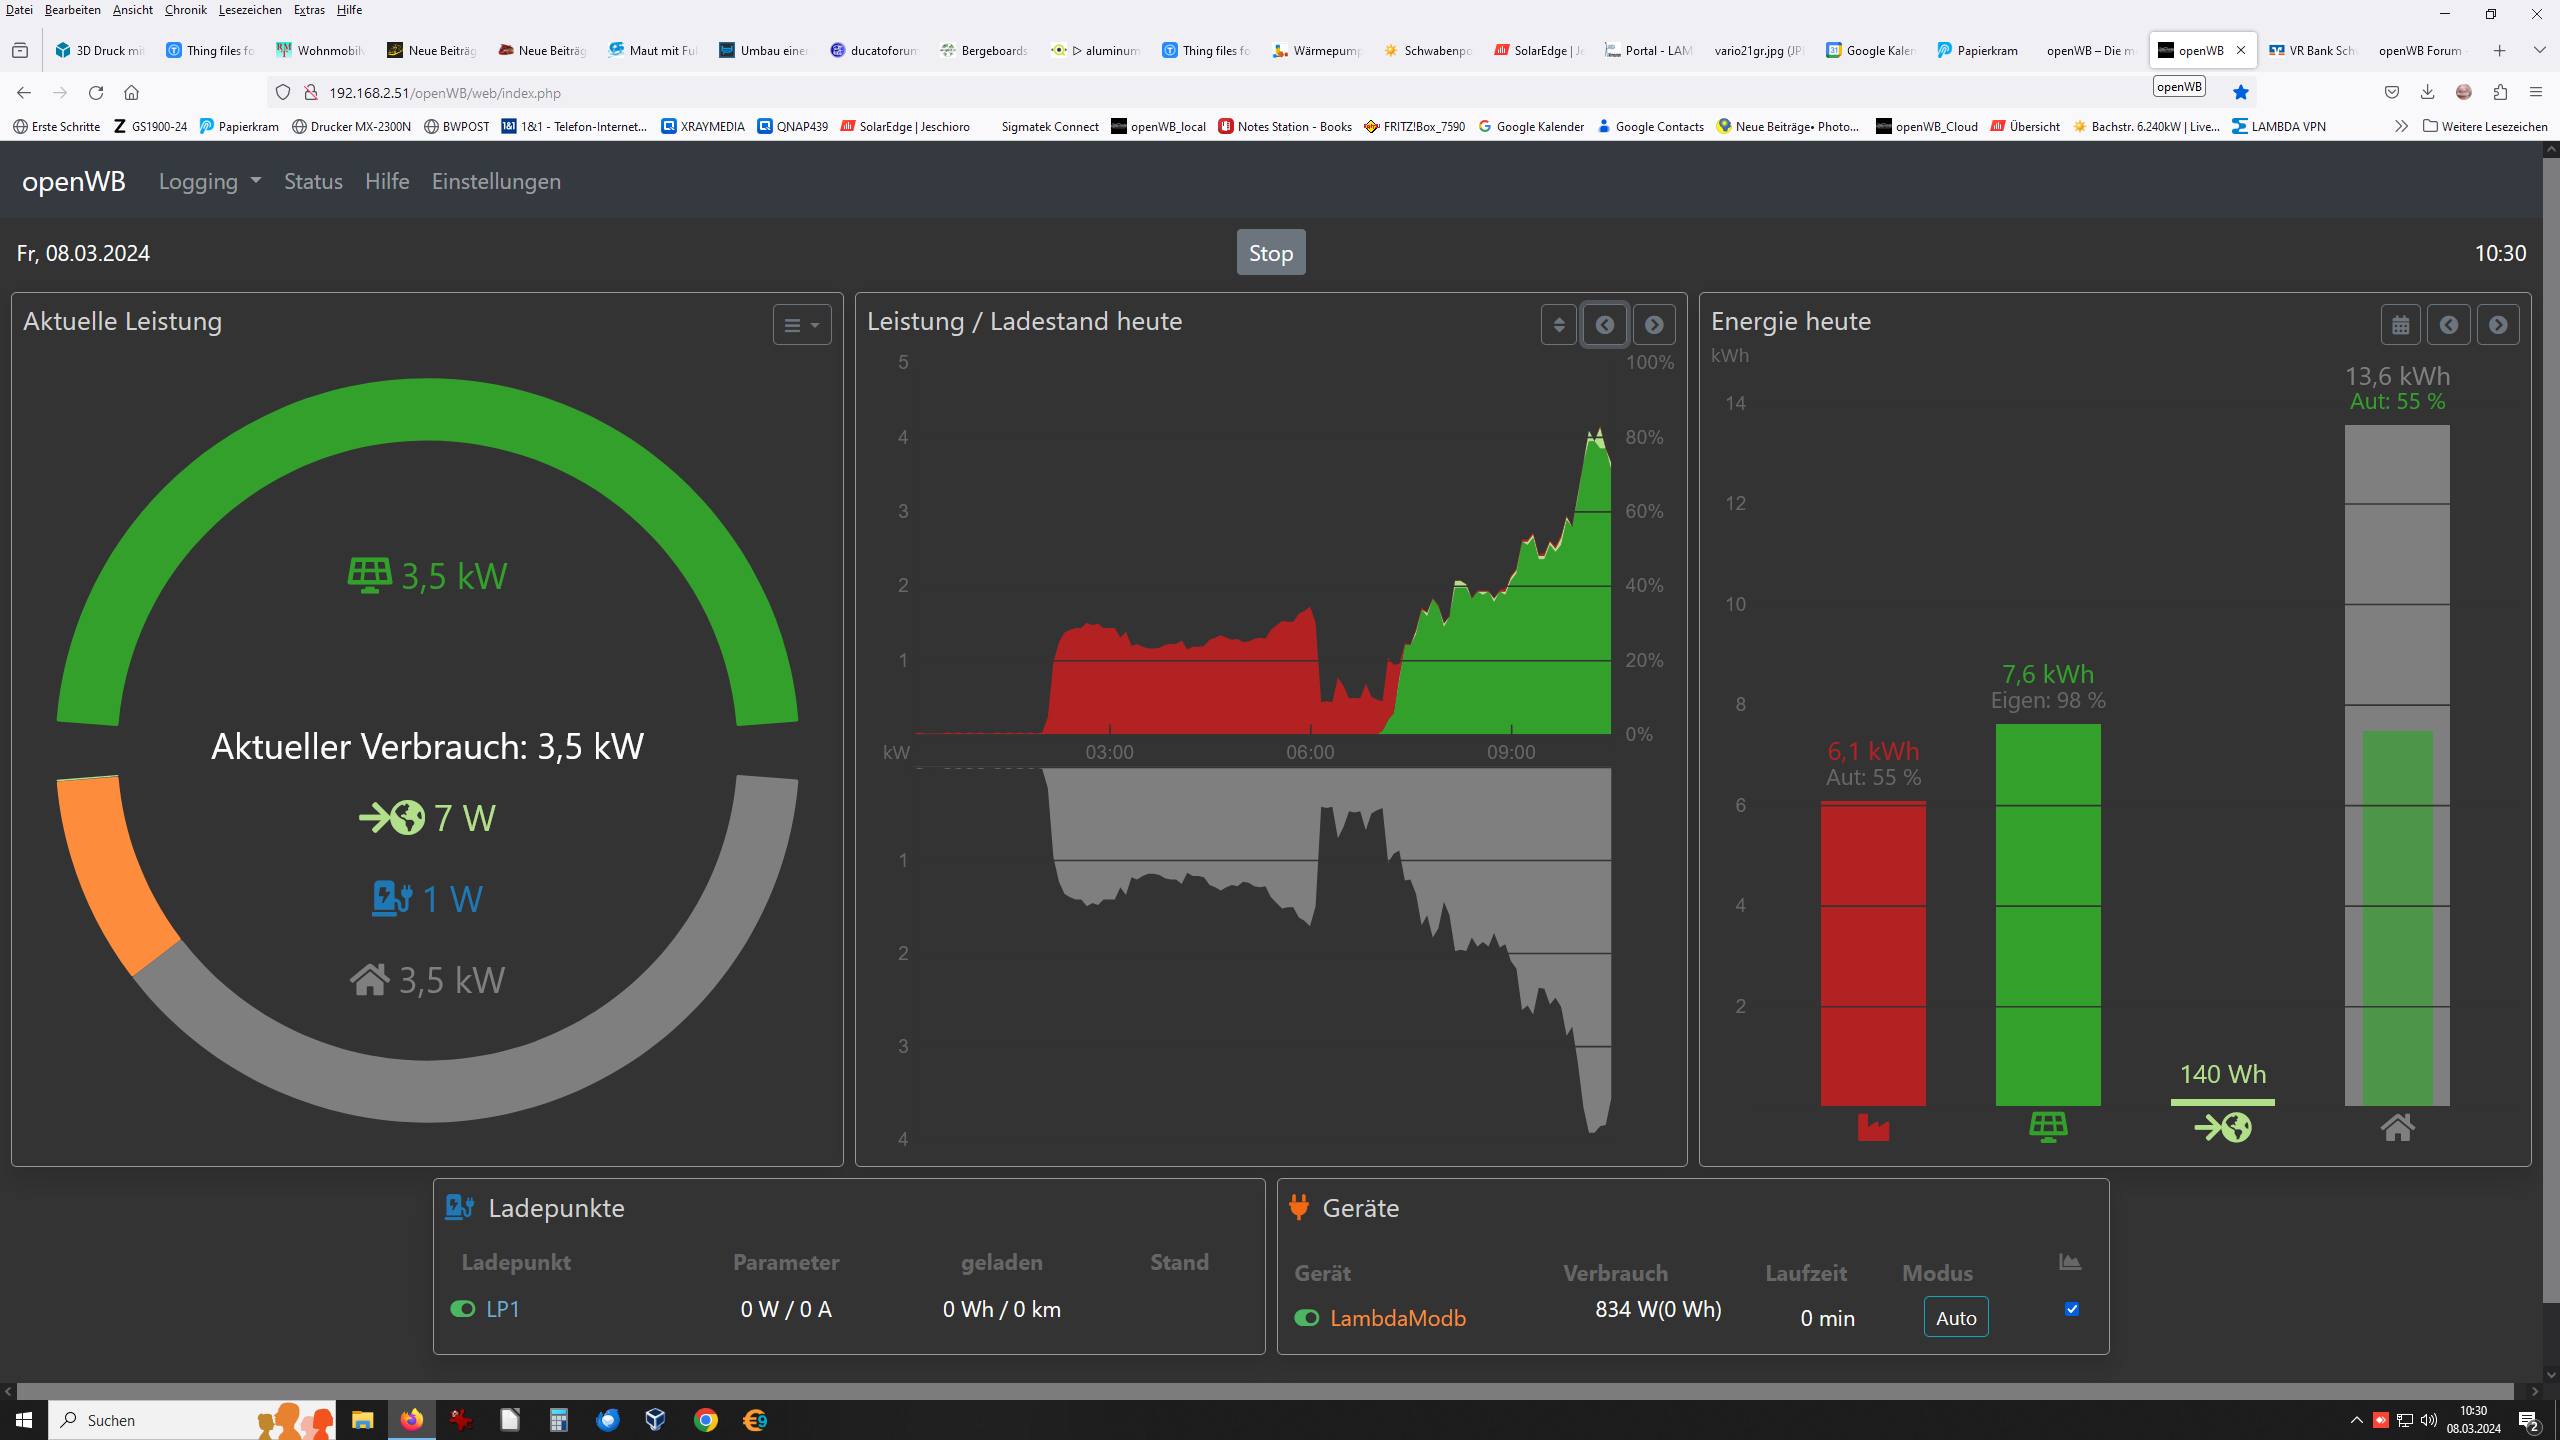Click the up/down sort toggle in Leistung panel

click(x=1558, y=325)
